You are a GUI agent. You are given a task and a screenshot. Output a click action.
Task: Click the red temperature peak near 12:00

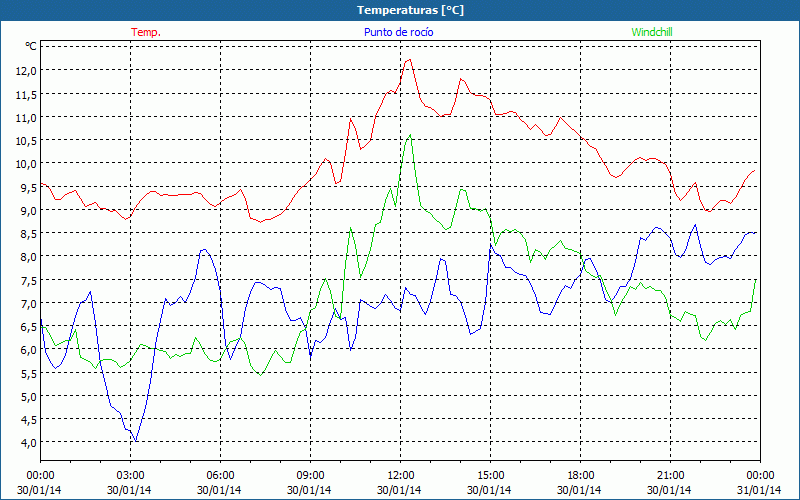[410, 60]
